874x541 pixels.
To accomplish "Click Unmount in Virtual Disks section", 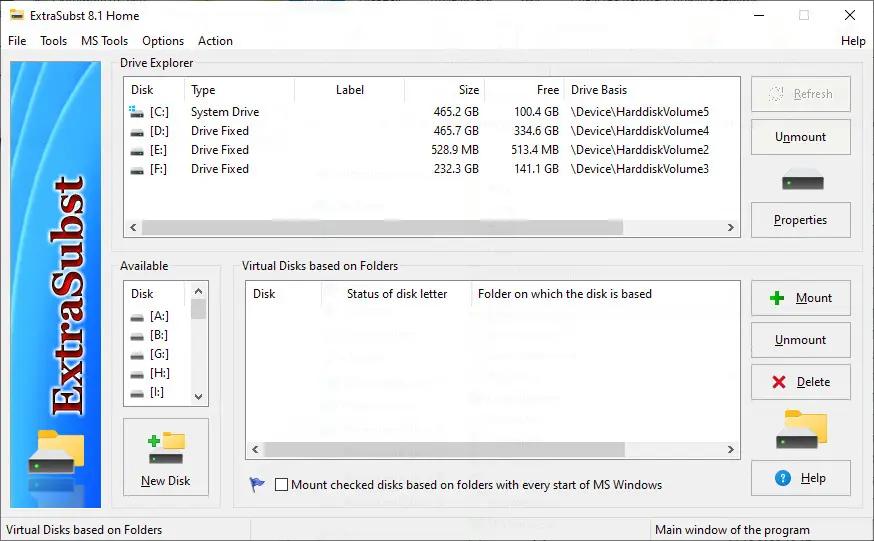I will [800, 340].
